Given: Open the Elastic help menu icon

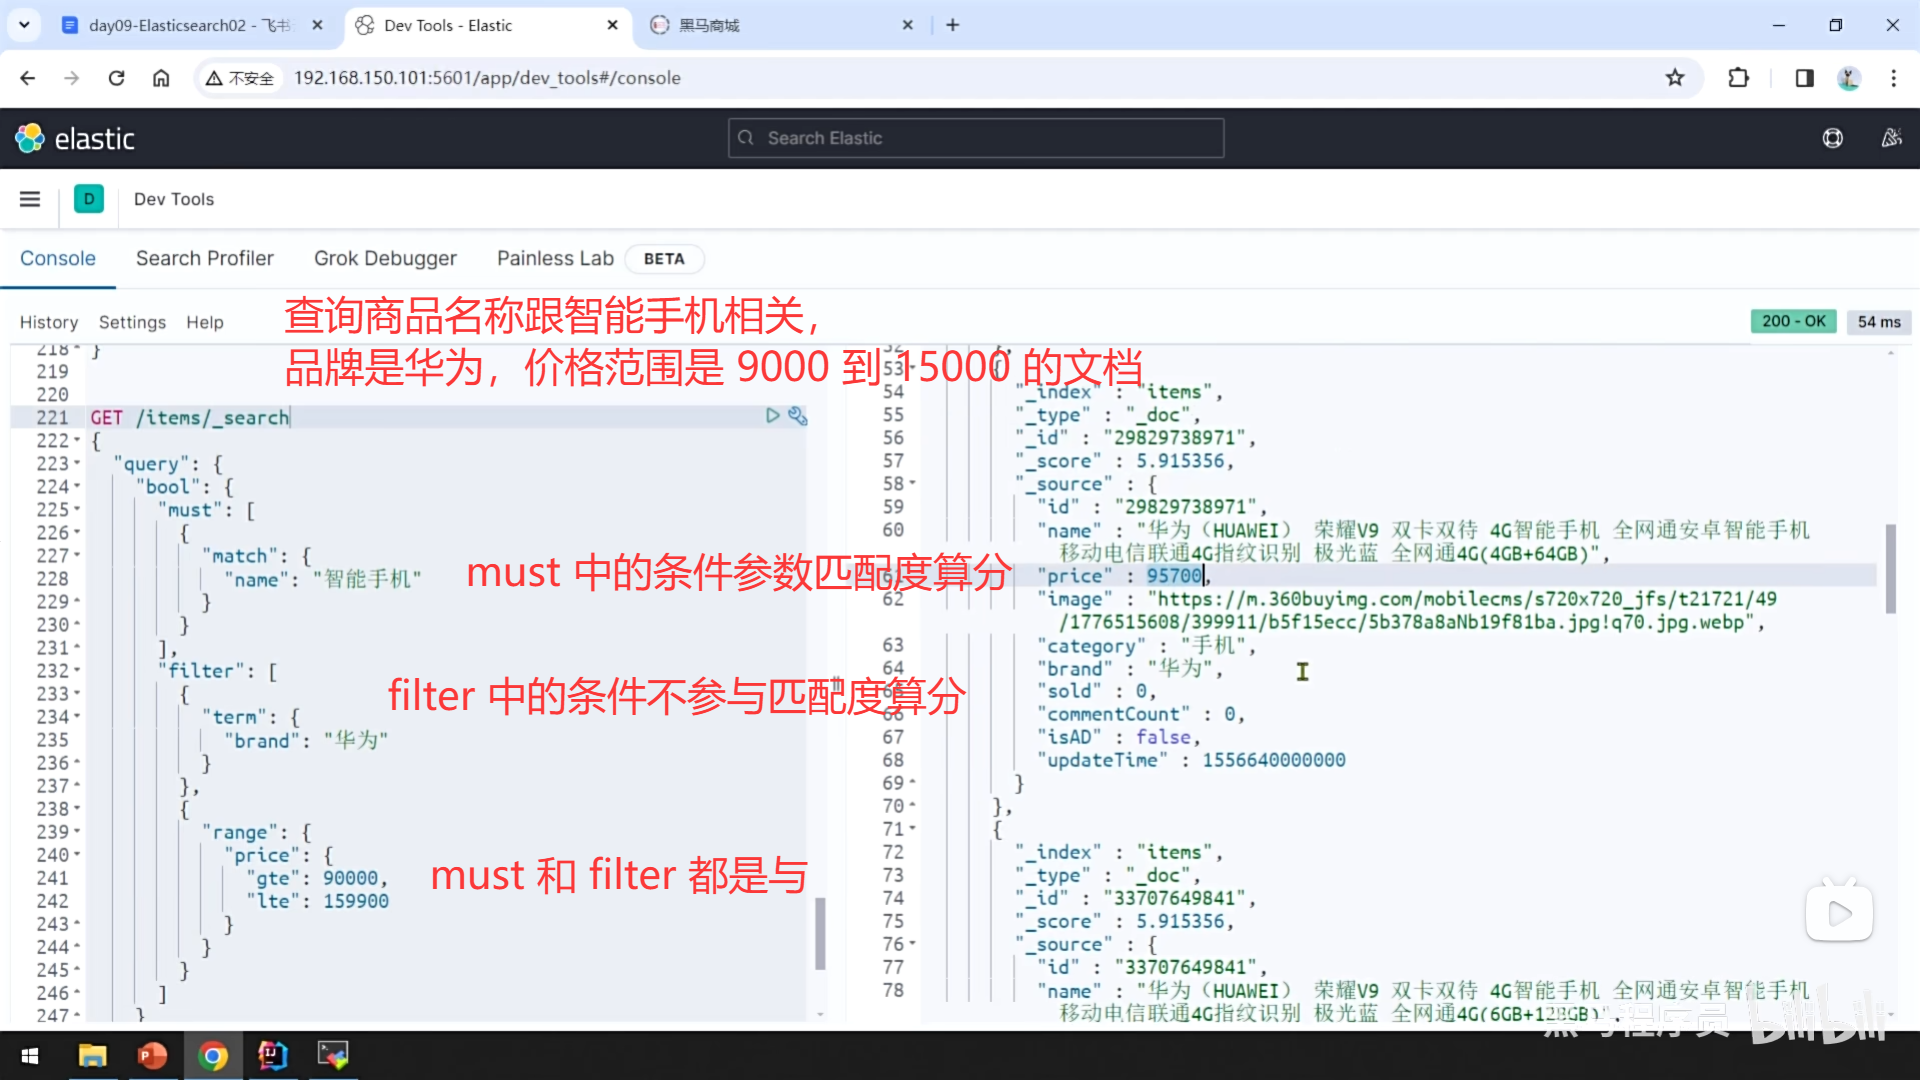Looking at the screenshot, I should pos(1832,138).
